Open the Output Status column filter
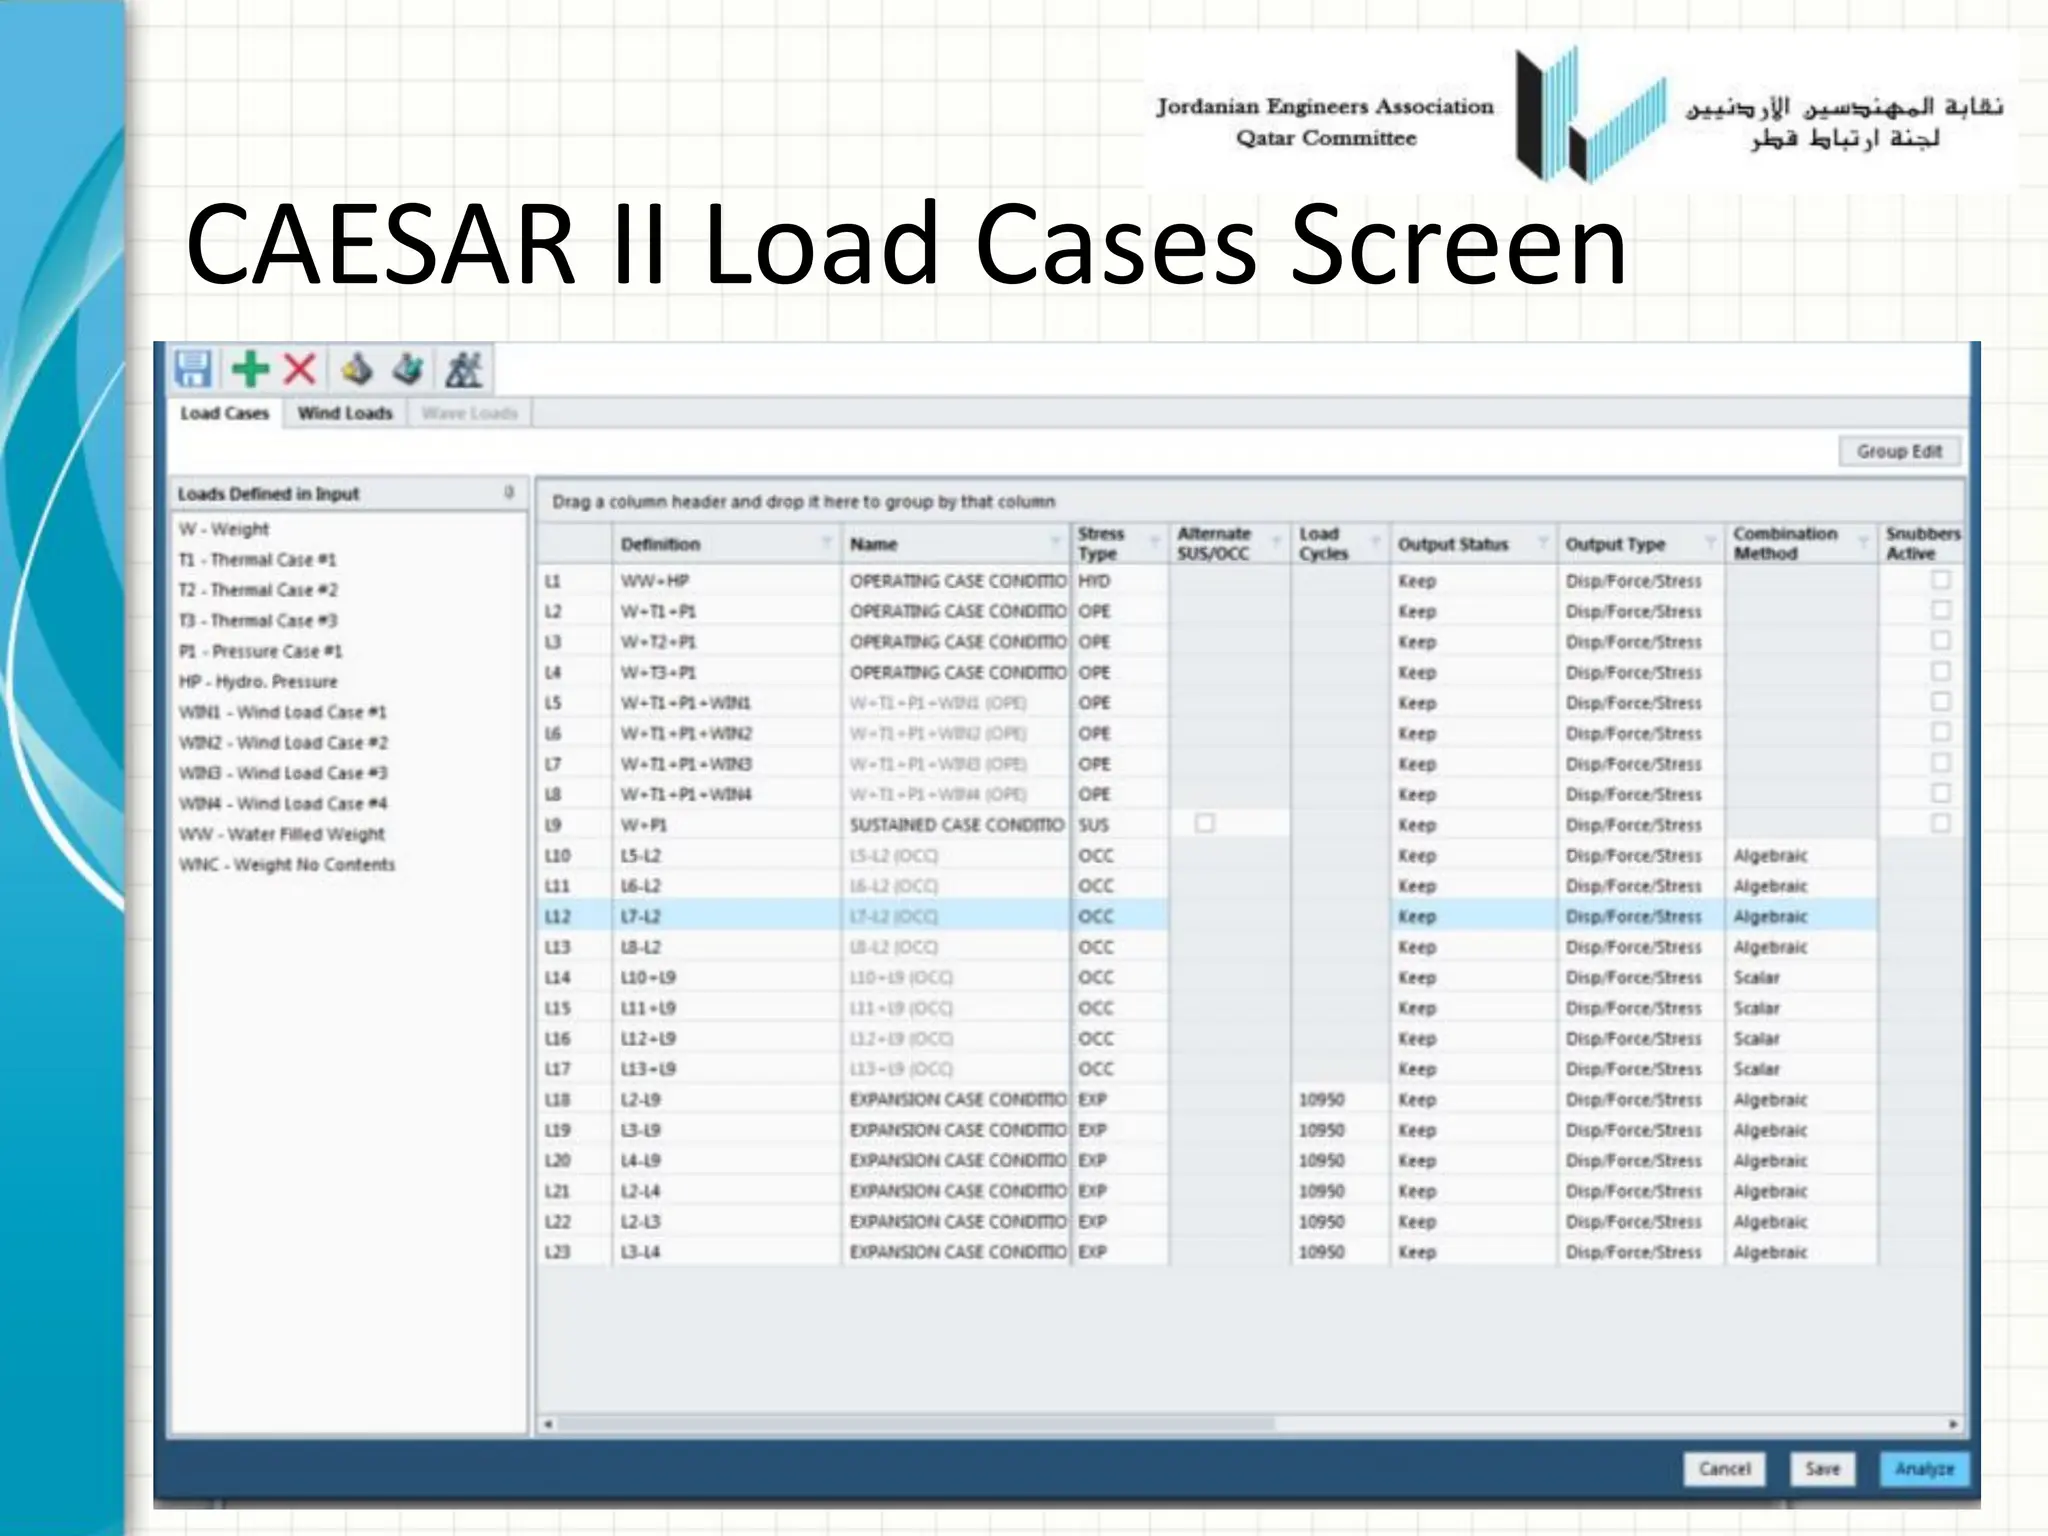This screenshot has width=2048, height=1536. (1543, 543)
